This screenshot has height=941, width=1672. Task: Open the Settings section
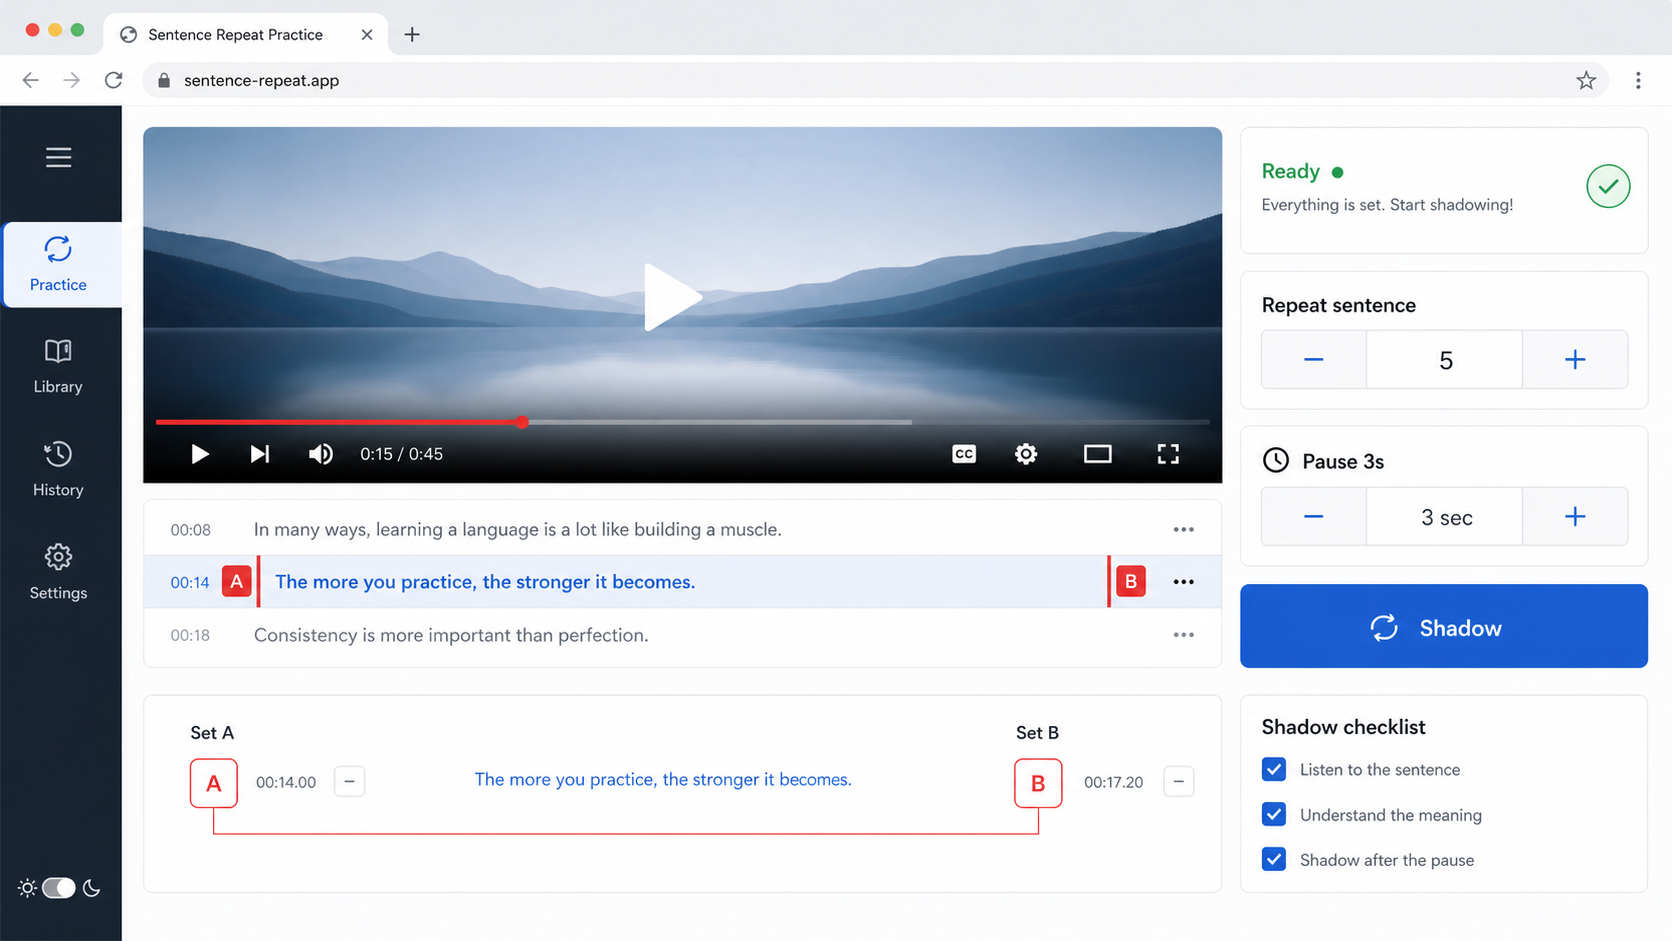click(x=58, y=572)
